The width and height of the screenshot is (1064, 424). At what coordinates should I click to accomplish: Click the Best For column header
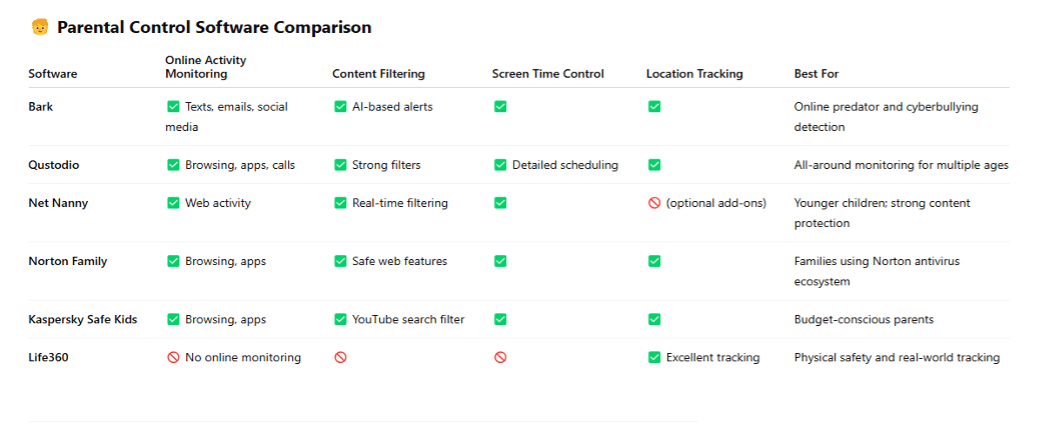point(816,74)
